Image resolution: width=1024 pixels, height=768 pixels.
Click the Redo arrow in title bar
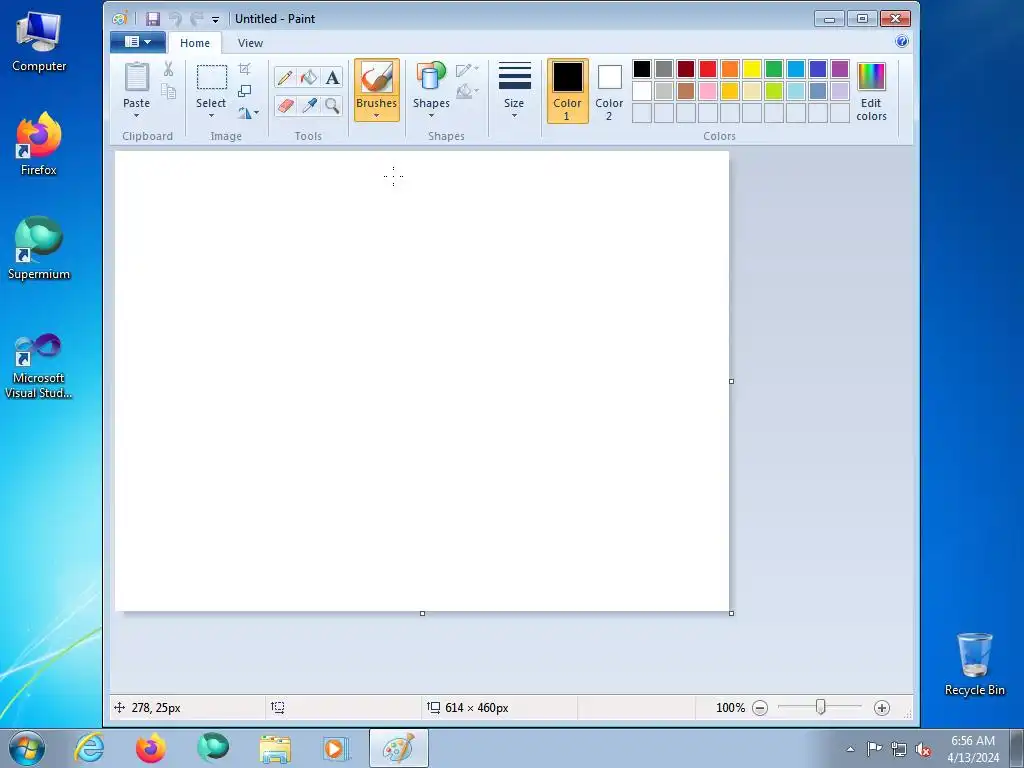click(196, 19)
